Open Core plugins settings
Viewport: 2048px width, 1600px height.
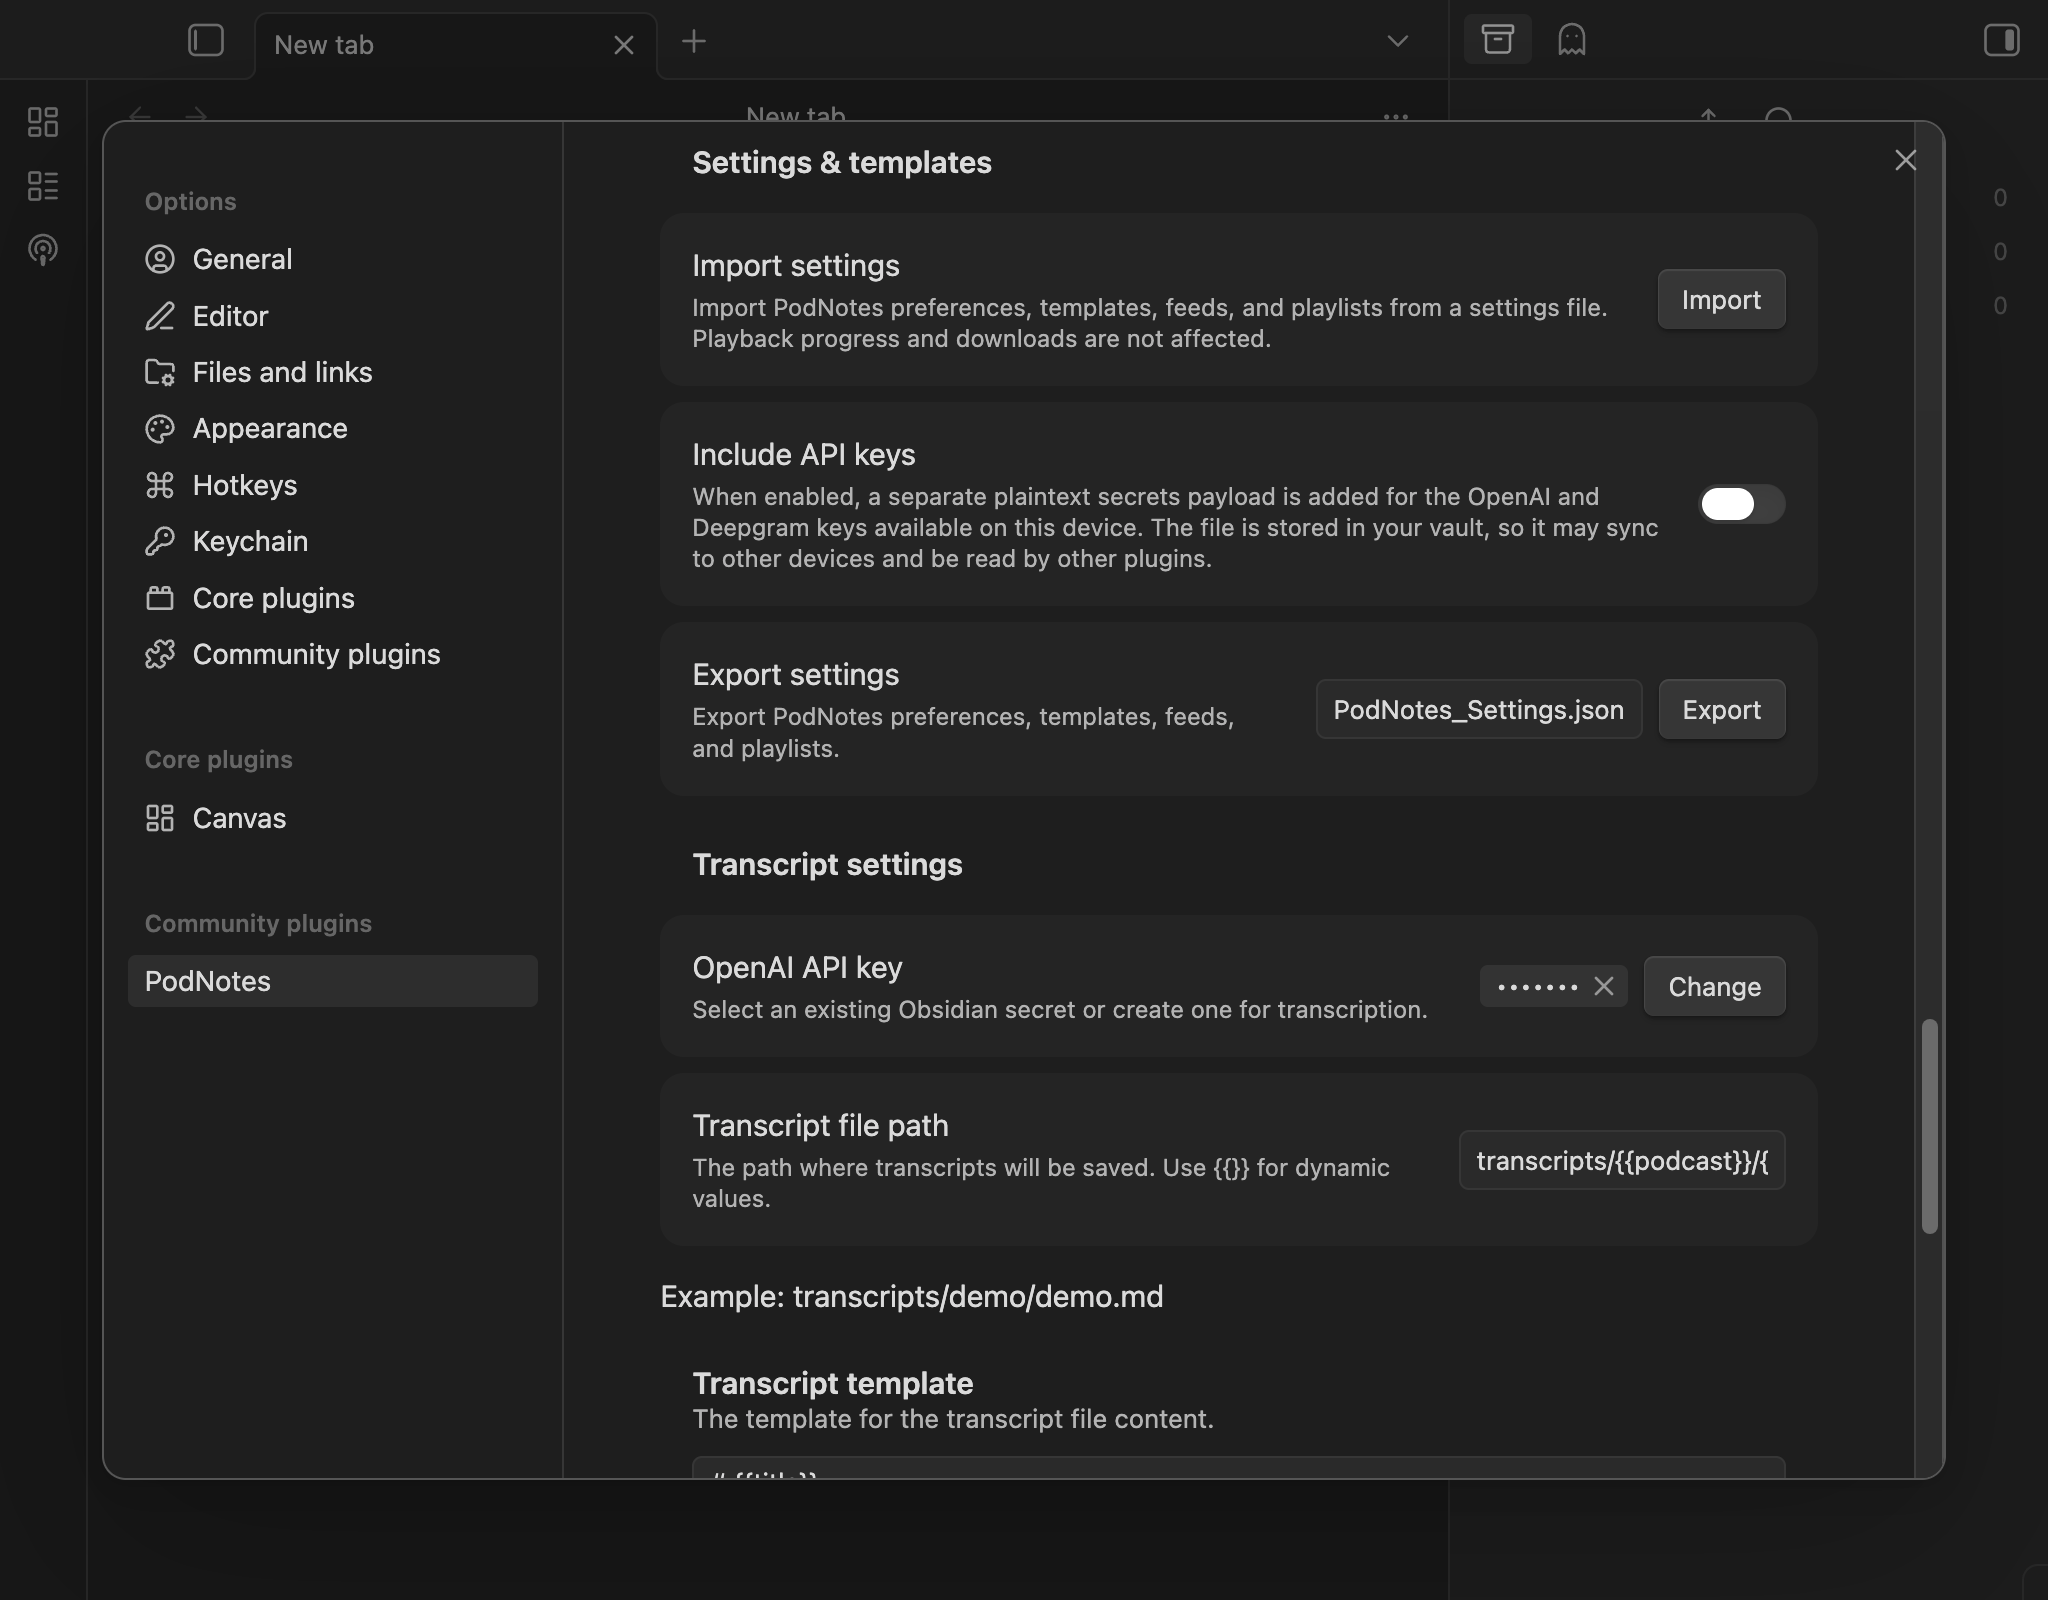coord(333,598)
